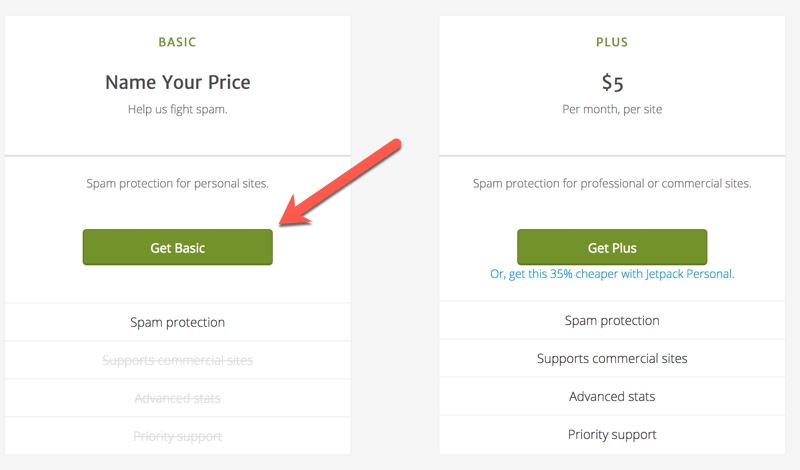Open the Jetpack Personal cheaper offer link
The width and height of the screenshot is (800, 470).
[611, 273]
